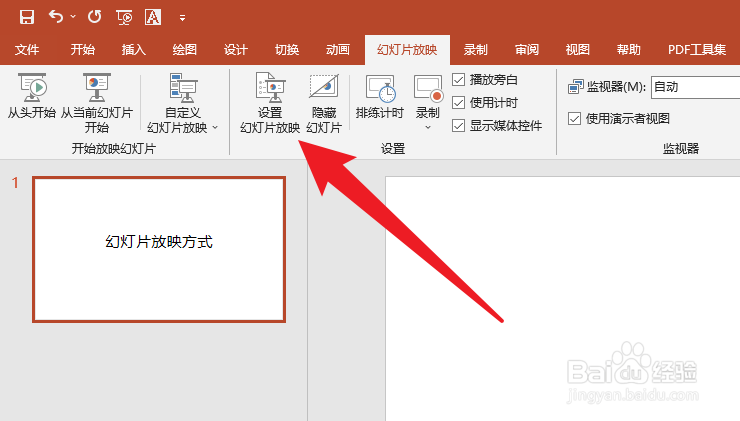This screenshot has width=740, height=421.
Task: Select the 幻灯片放映 tab
Action: [407, 50]
